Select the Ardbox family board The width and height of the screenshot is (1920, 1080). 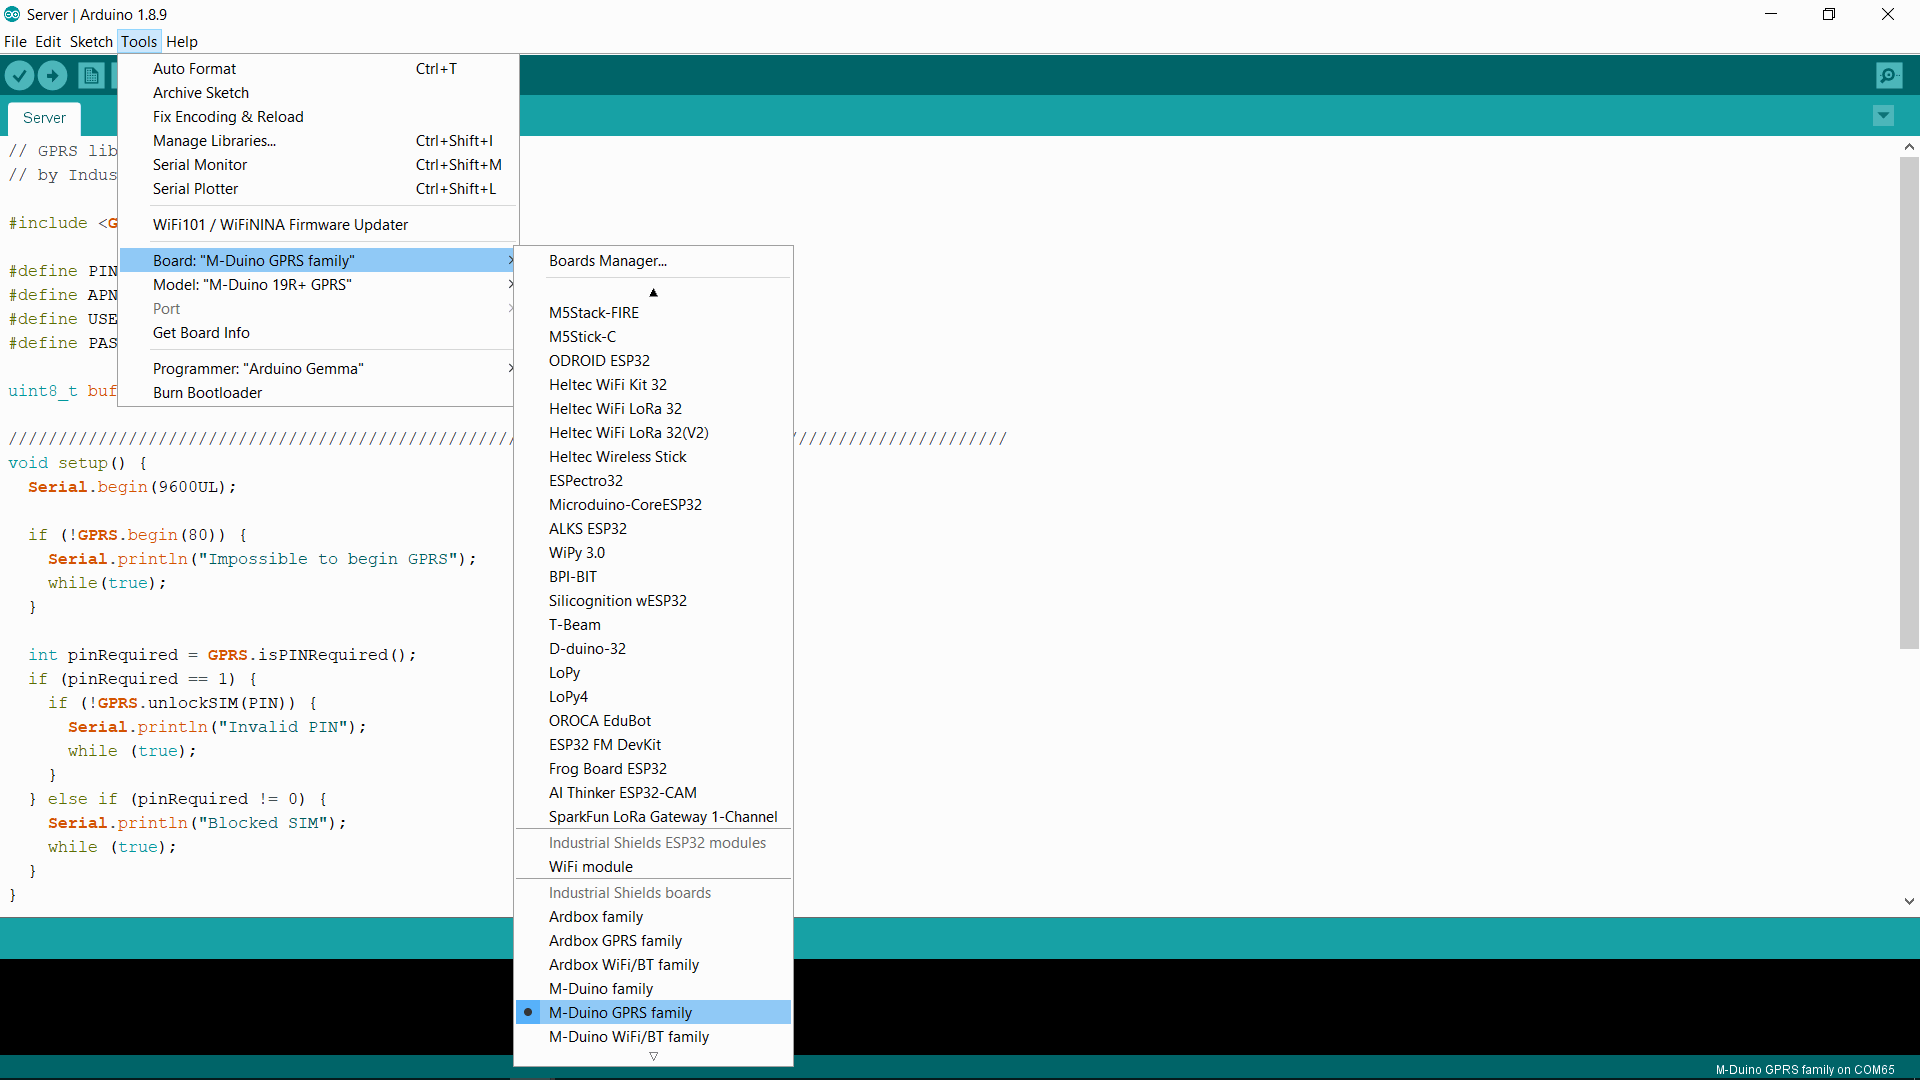click(654, 916)
